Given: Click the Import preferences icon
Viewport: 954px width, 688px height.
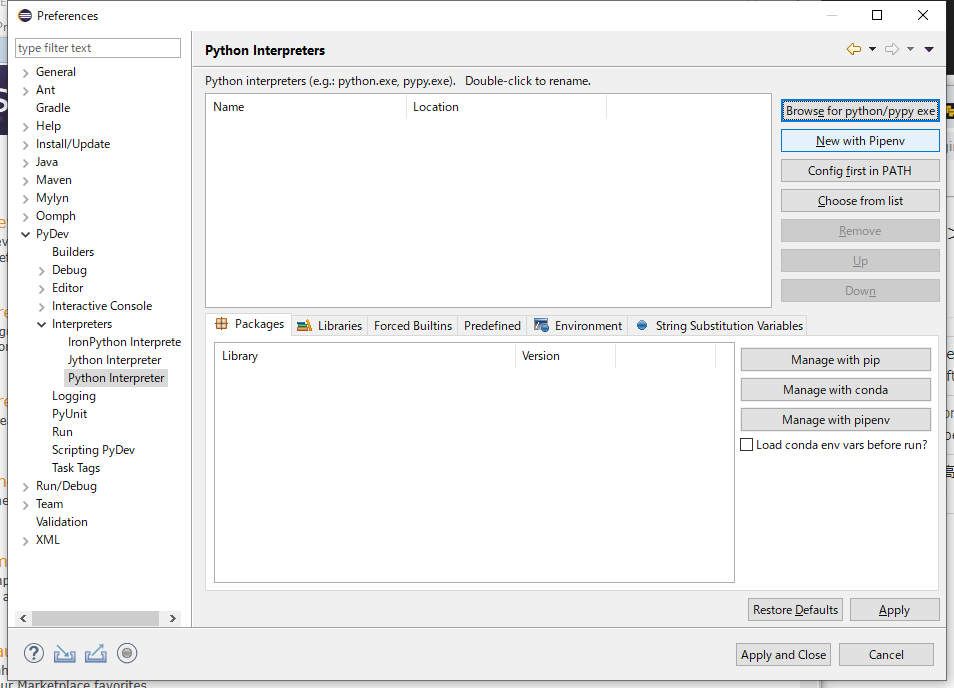Looking at the screenshot, I should [65, 654].
